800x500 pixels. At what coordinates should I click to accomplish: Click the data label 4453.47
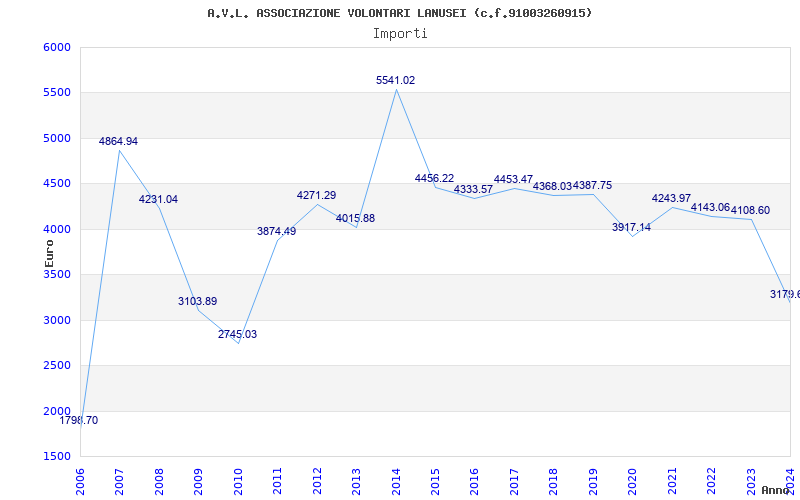click(x=513, y=180)
